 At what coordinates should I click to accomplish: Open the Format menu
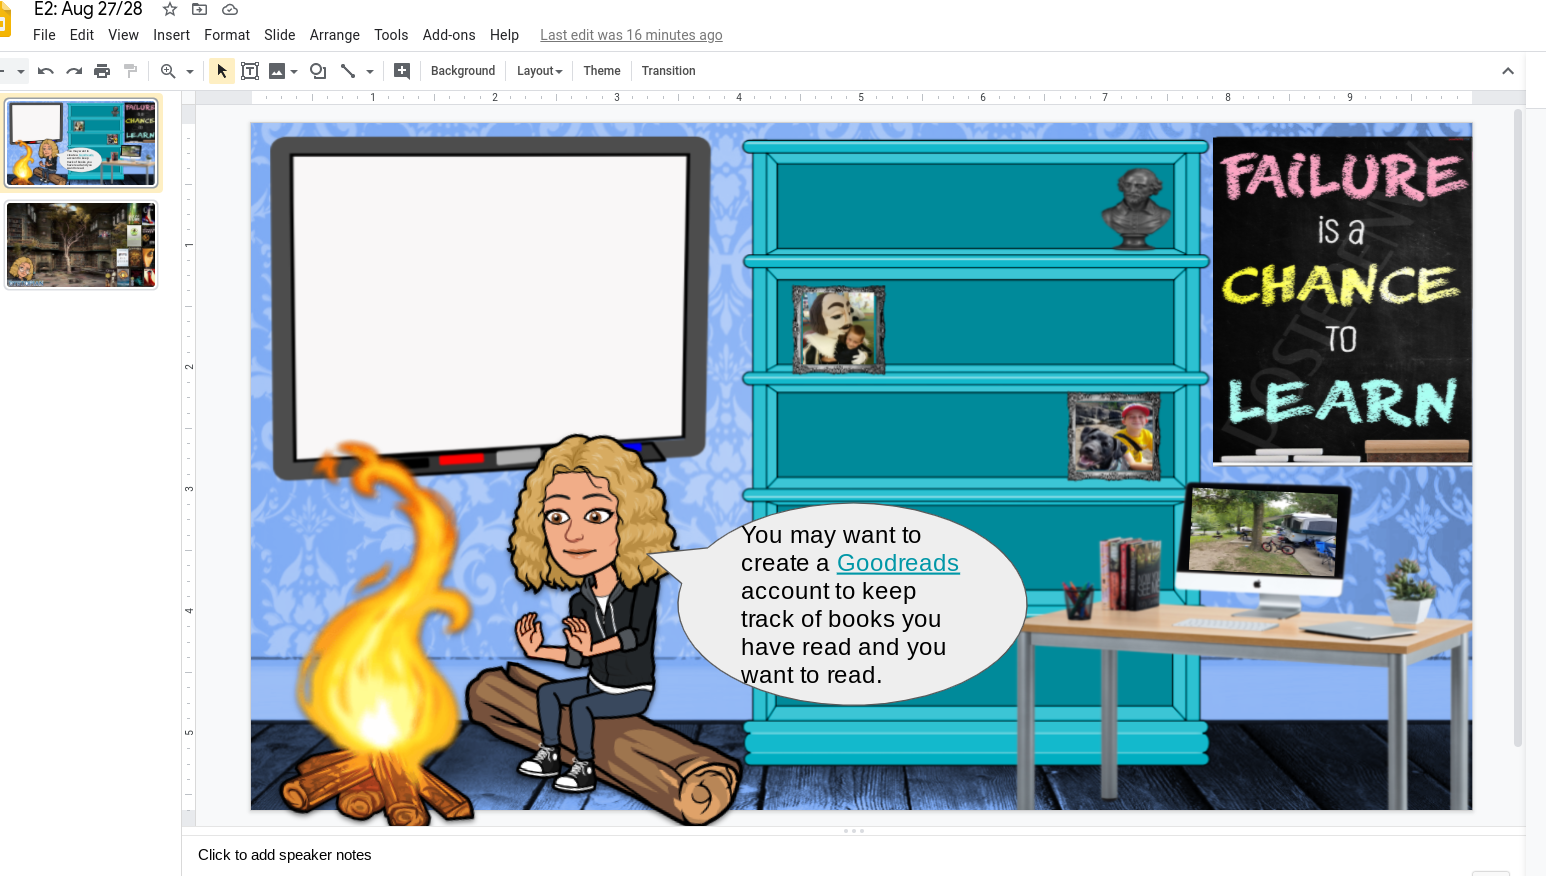tap(227, 35)
